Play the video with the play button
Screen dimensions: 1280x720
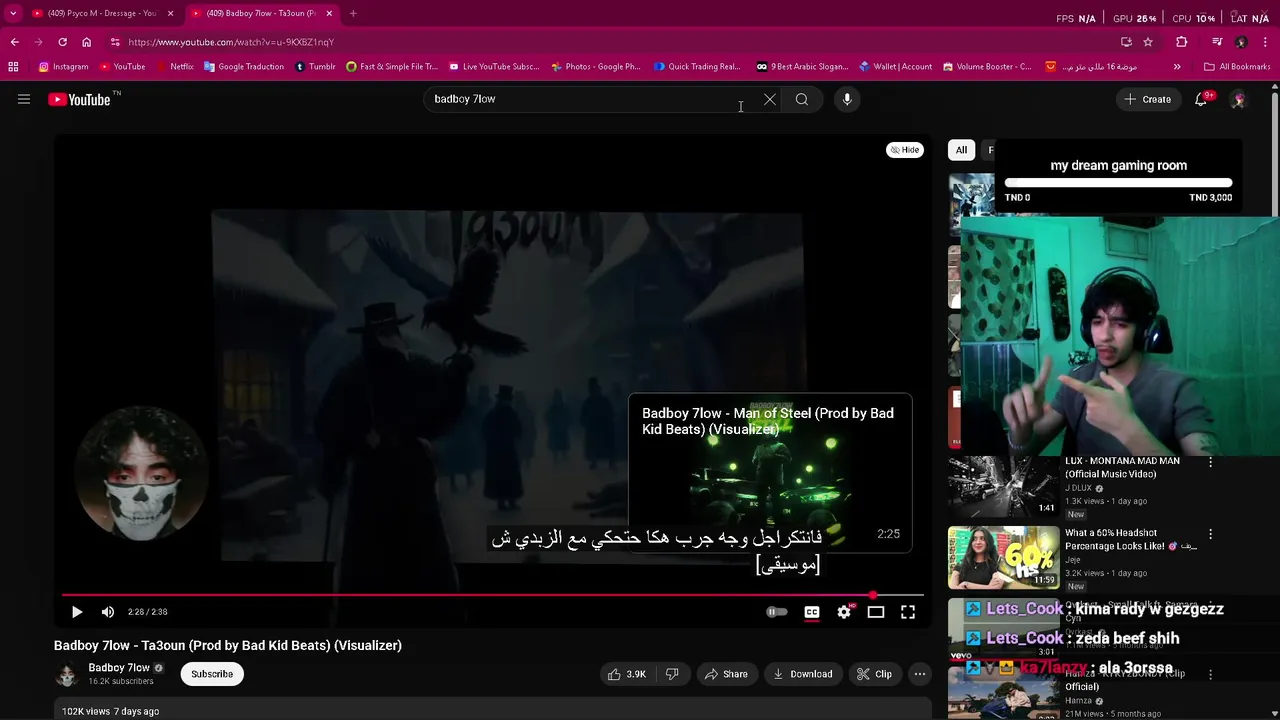tap(77, 612)
